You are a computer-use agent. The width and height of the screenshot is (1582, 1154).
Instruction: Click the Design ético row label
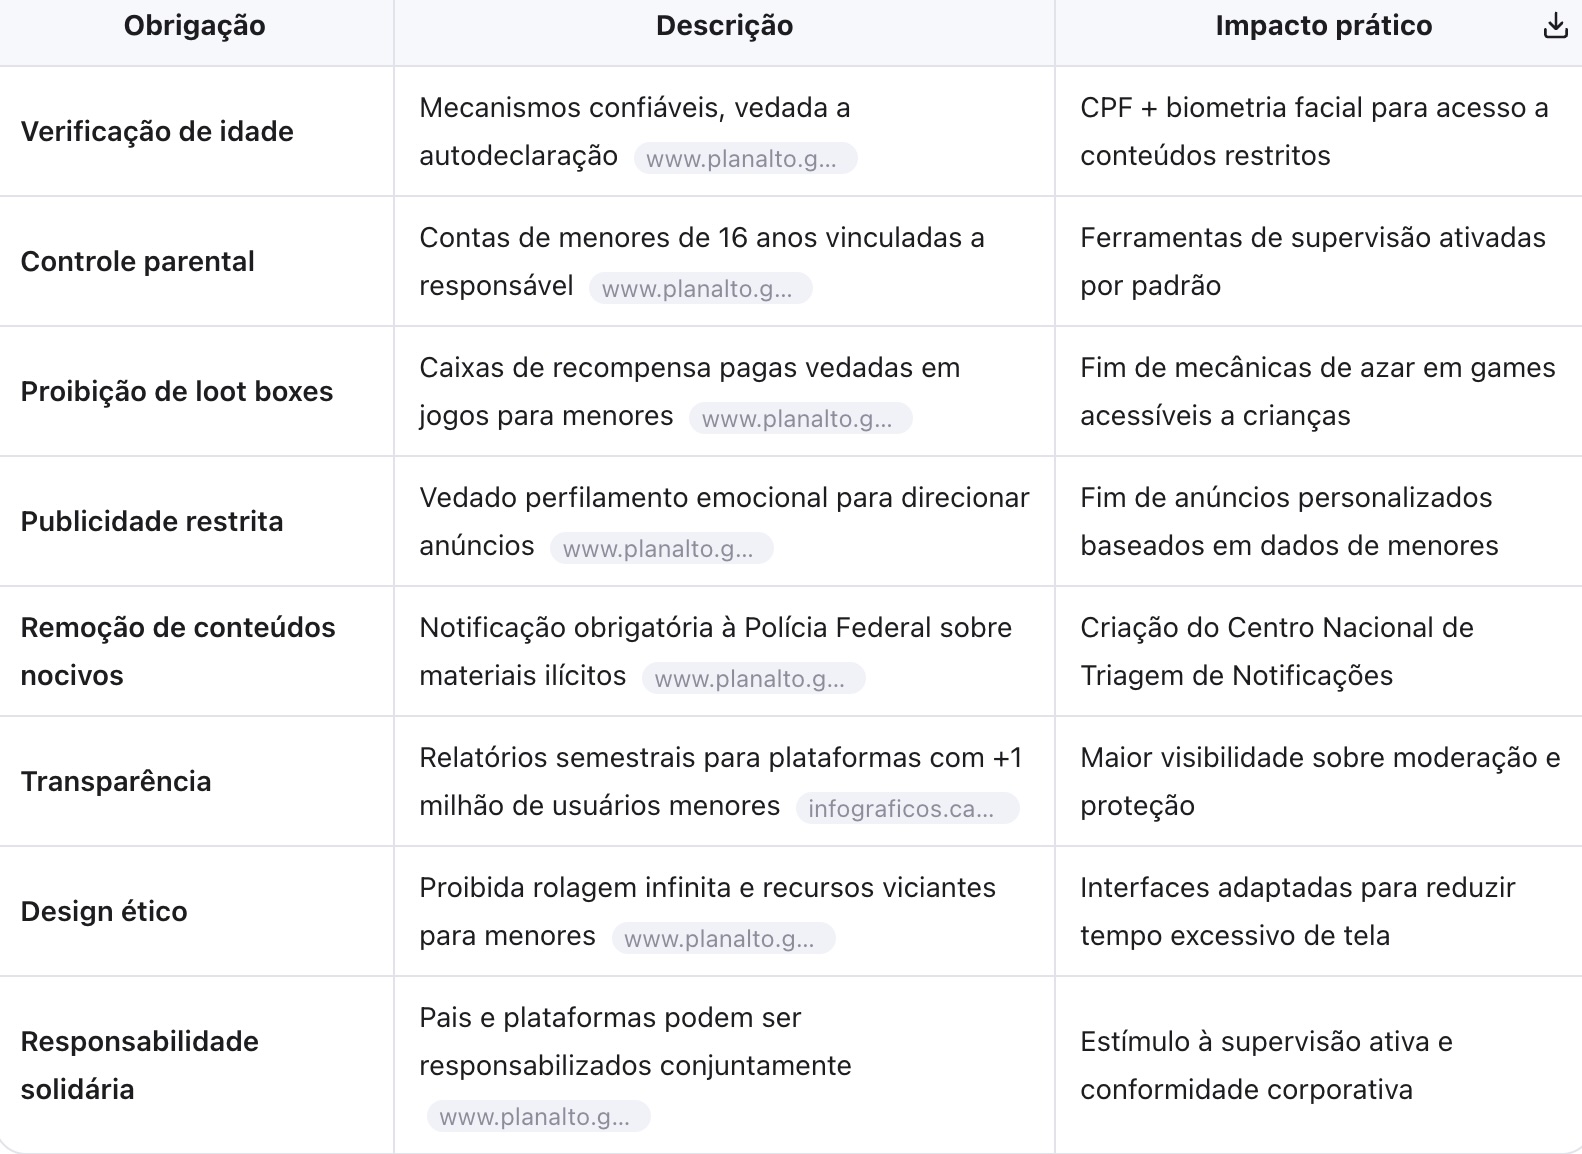[104, 912]
